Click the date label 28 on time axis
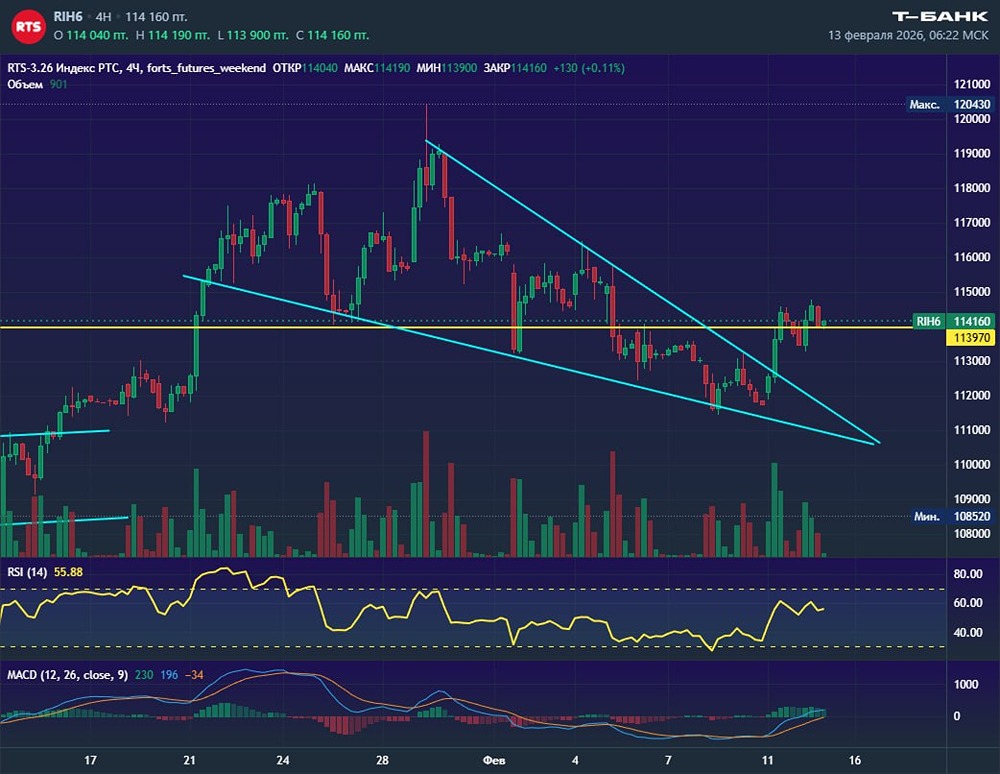The image size is (1000, 774). click(382, 760)
